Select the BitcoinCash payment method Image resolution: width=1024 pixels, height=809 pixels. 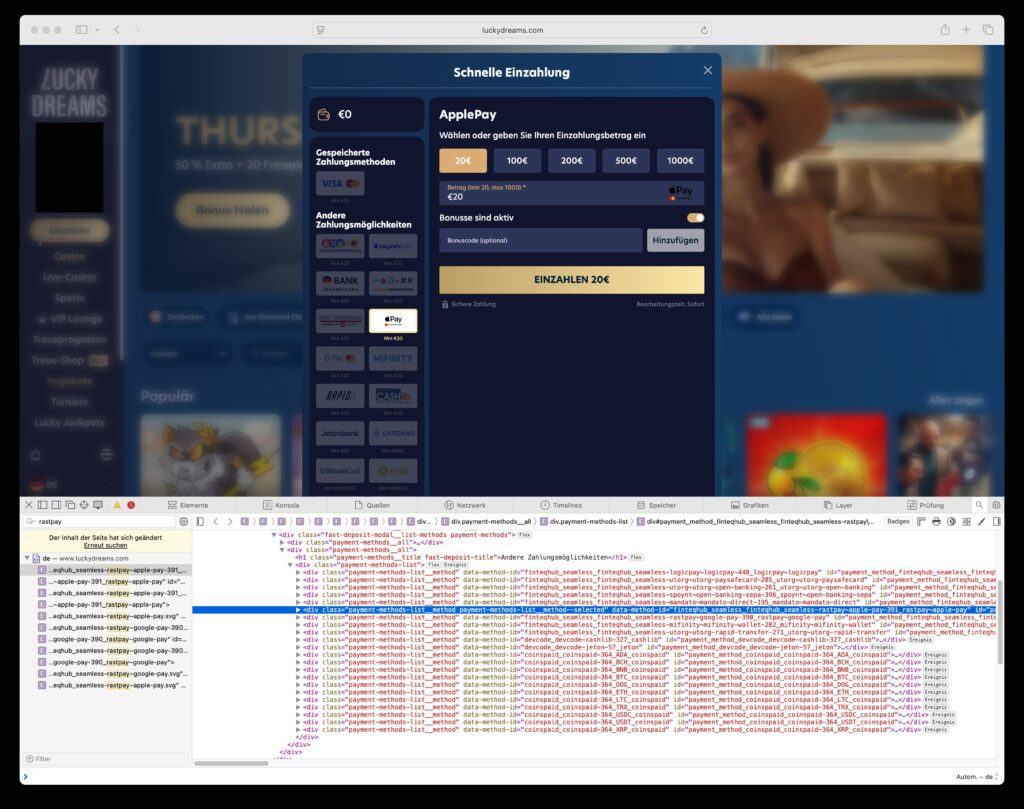339,468
